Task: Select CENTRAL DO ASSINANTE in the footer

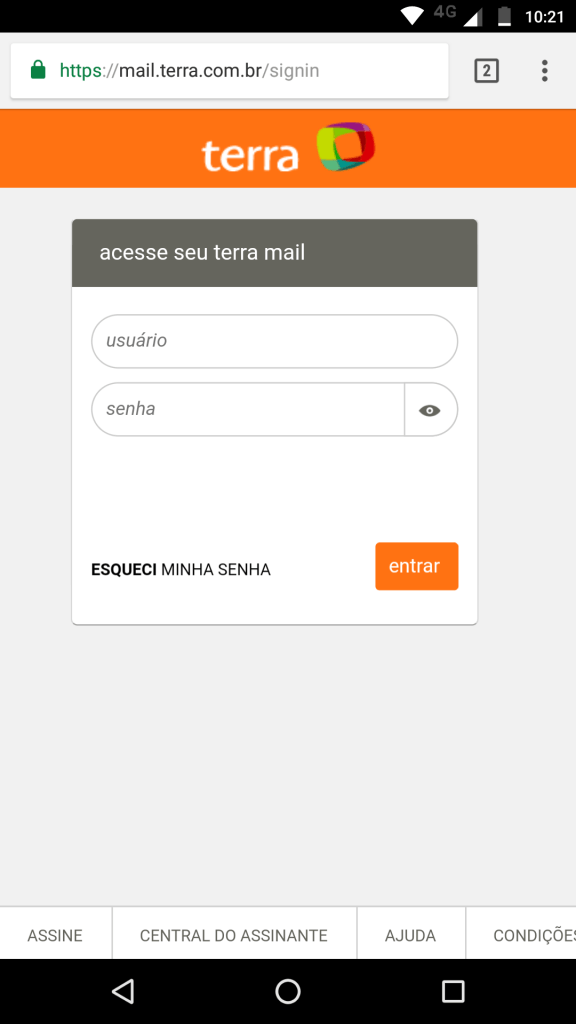Action: point(233,934)
